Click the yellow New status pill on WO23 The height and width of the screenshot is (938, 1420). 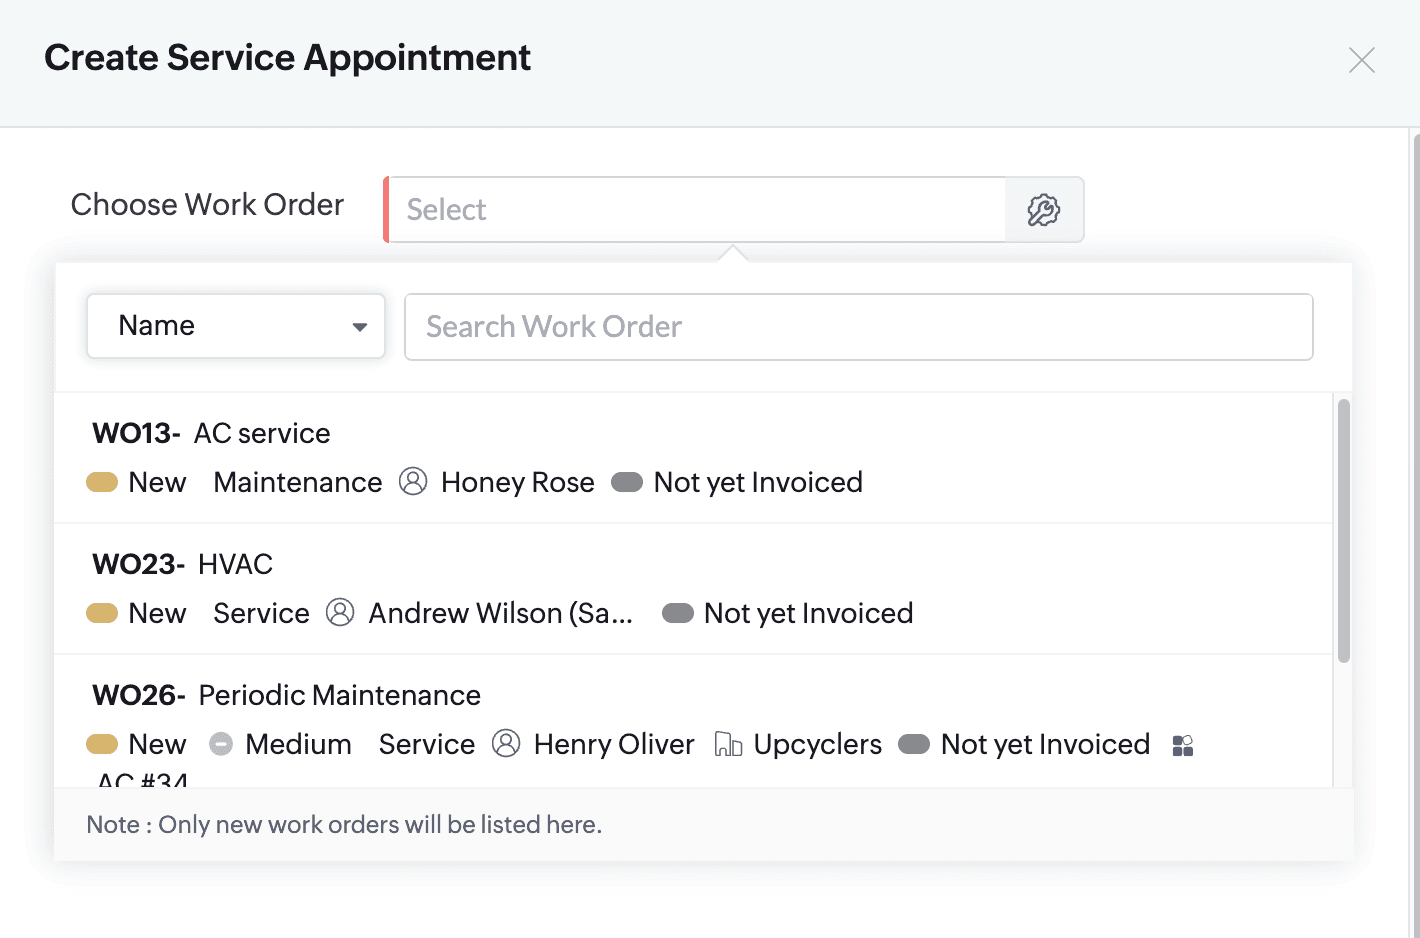102,613
